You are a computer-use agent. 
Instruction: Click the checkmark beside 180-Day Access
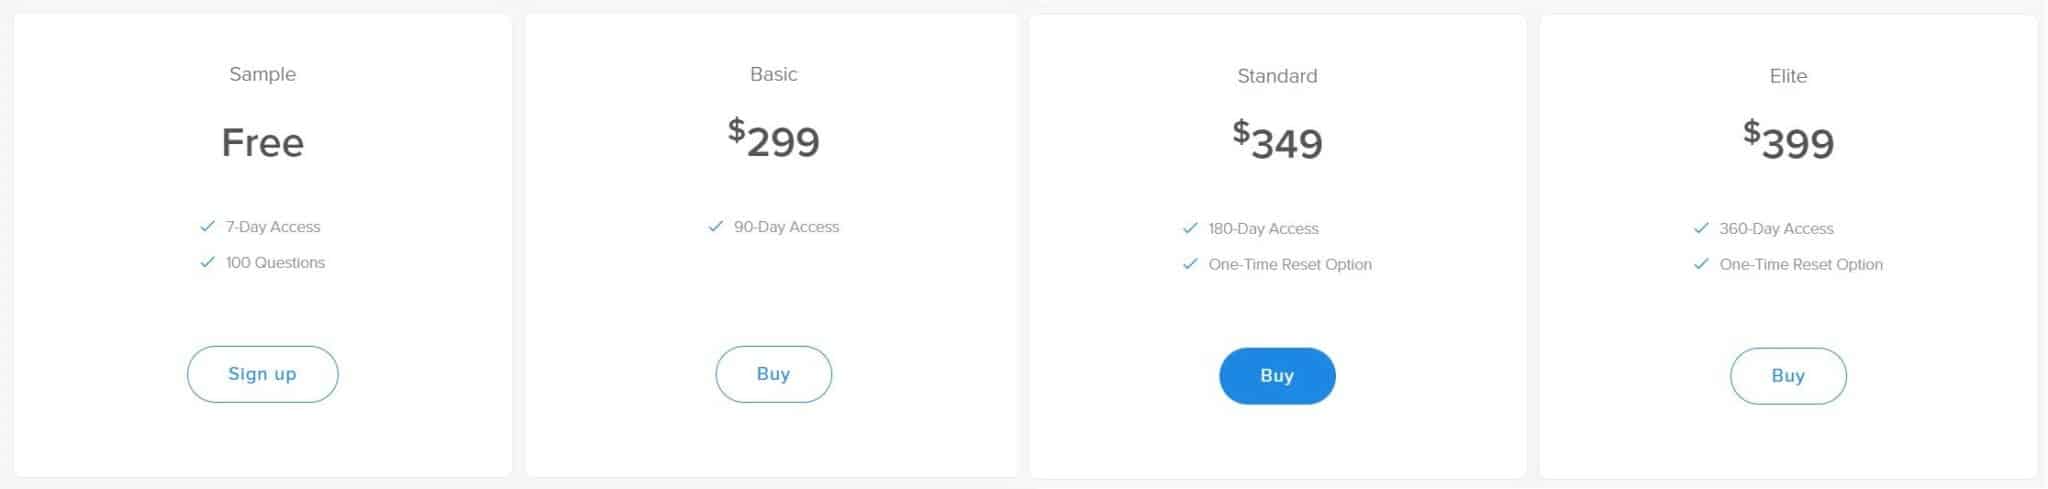1190,228
